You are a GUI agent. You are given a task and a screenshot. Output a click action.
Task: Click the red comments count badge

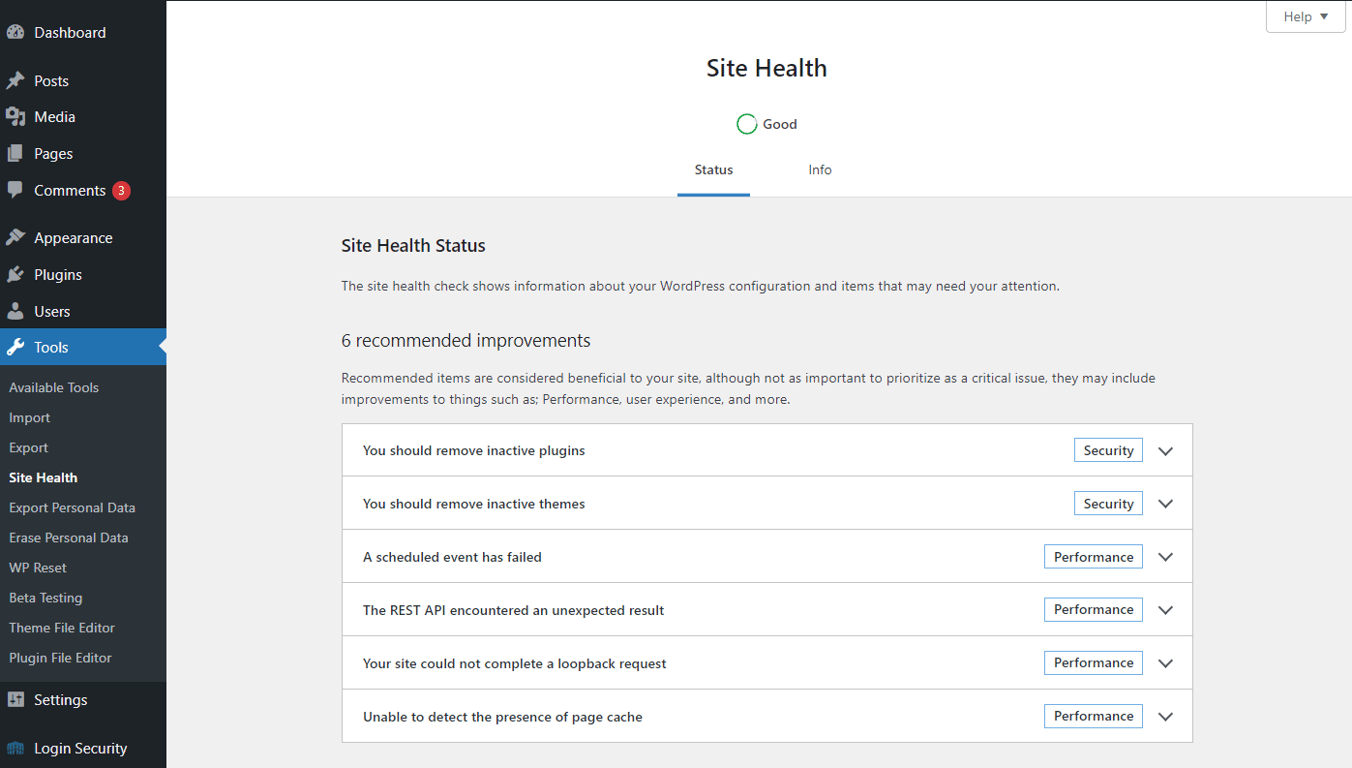[x=122, y=190]
